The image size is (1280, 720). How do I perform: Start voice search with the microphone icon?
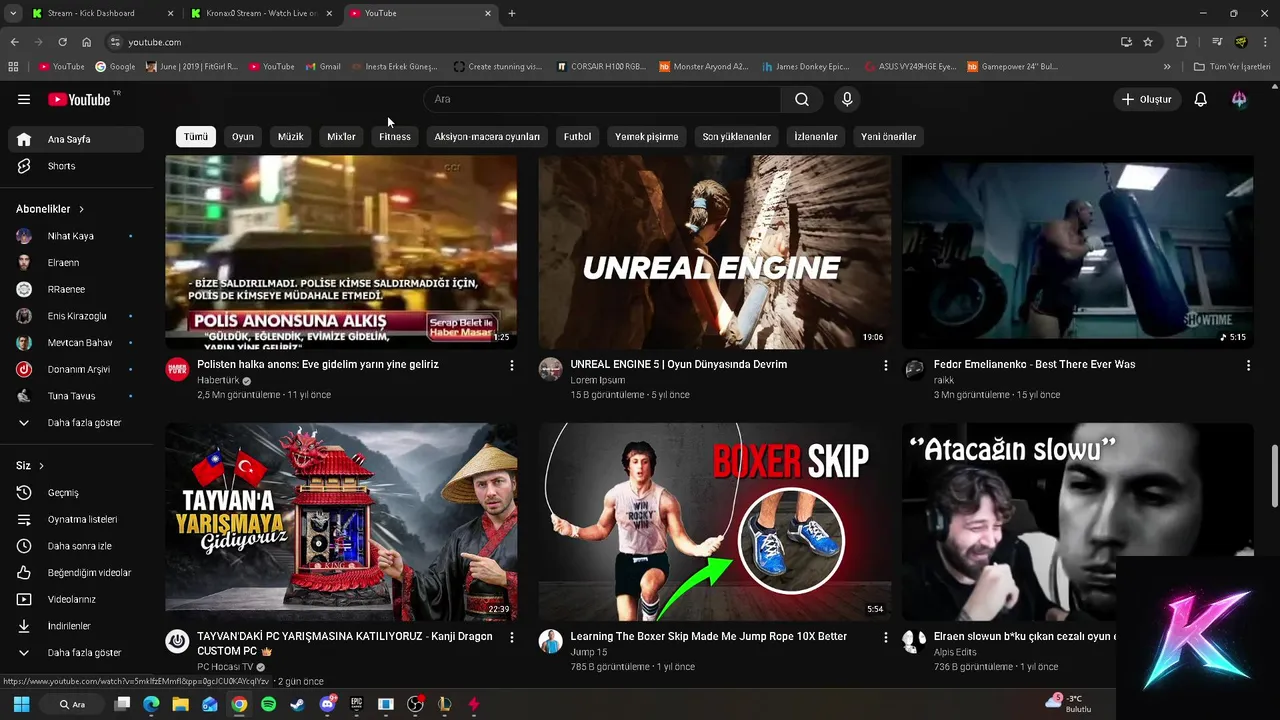tap(847, 99)
